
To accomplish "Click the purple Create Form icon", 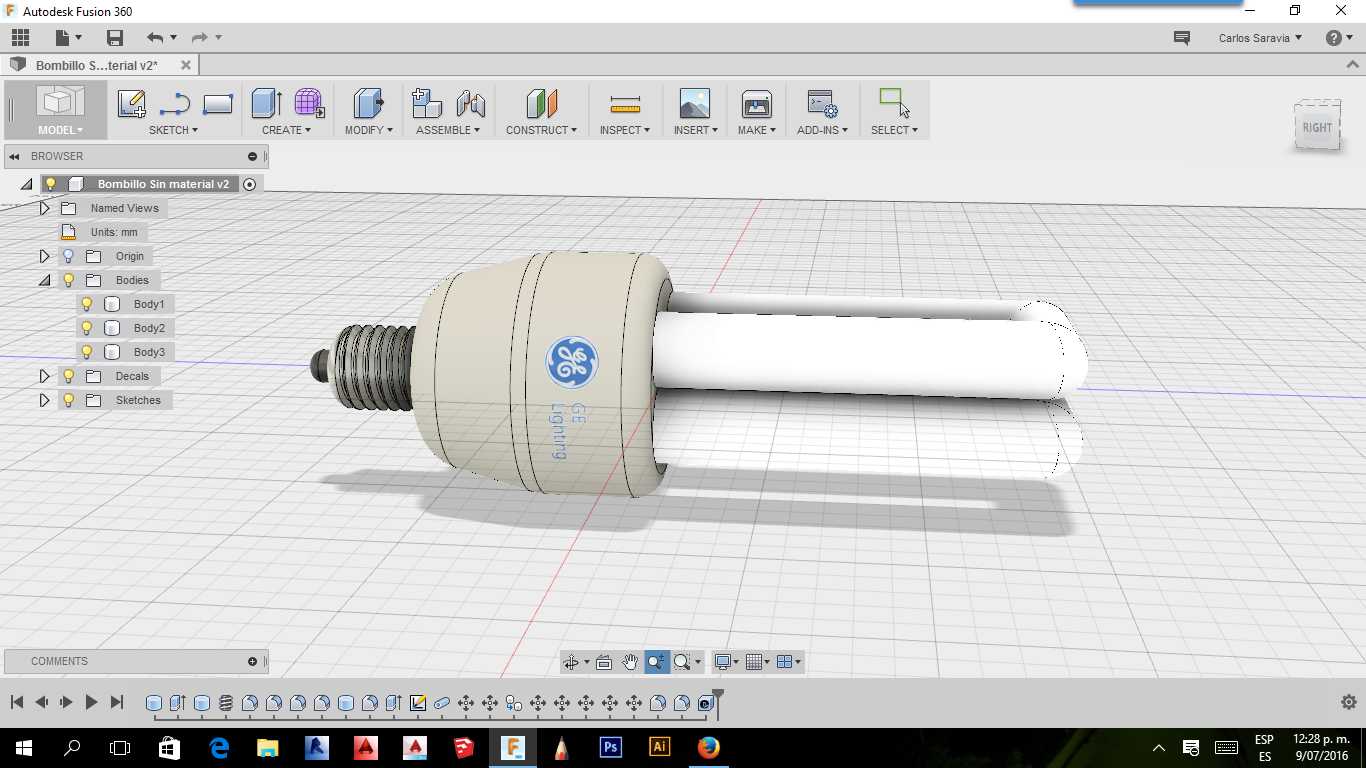I will pos(309,103).
